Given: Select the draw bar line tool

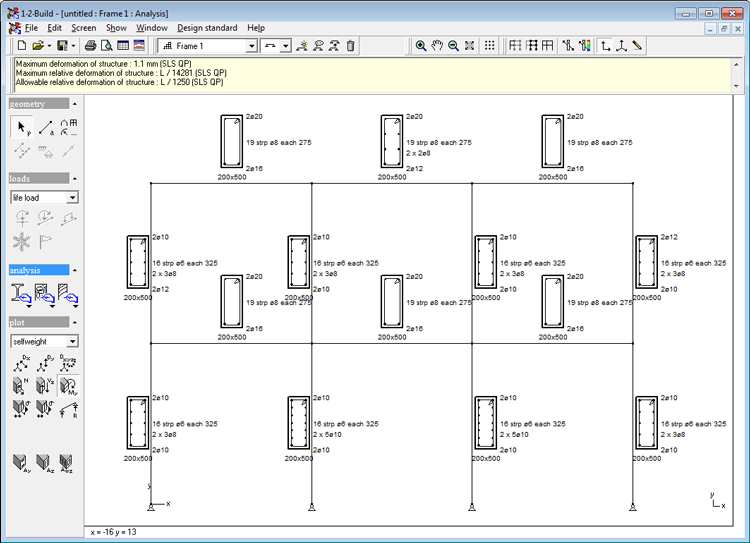Looking at the screenshot, I should click(45, 128).
